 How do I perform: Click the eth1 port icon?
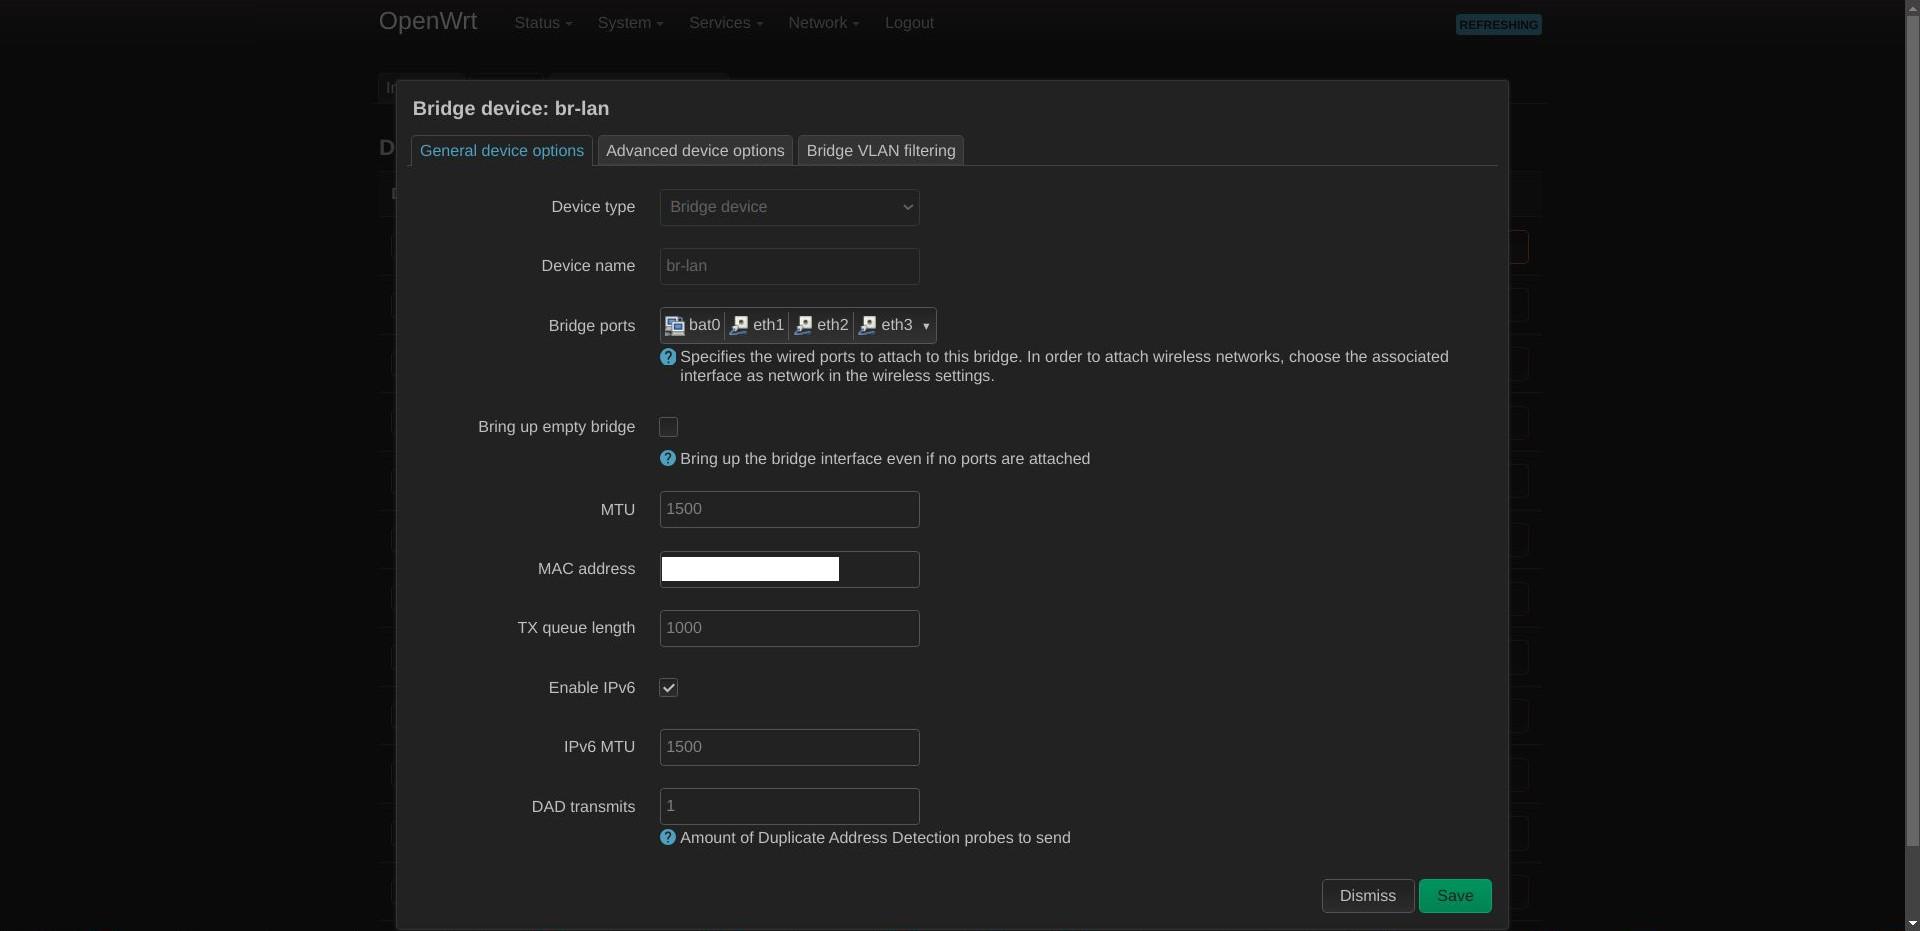pos(739,326)
